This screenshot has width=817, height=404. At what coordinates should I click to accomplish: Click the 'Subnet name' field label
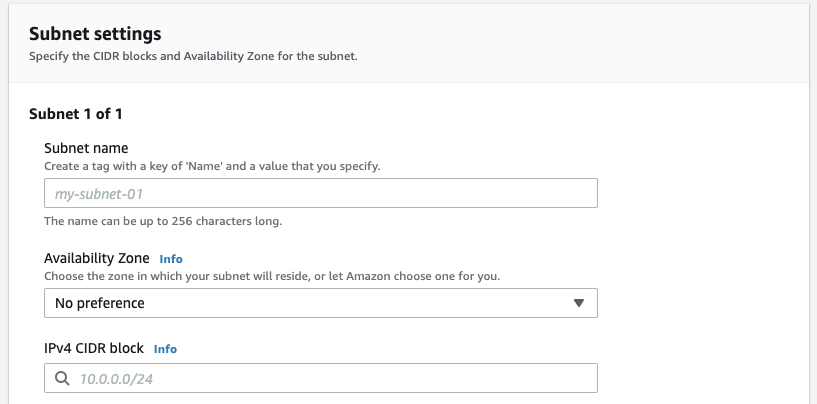click(x=86, y=148)
